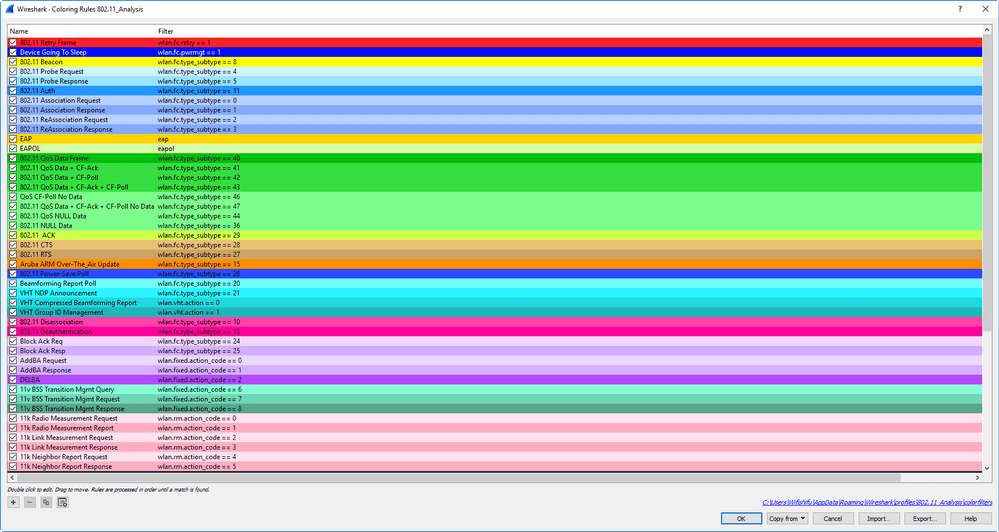Uncheck the 802.11 Retry Frame checkbox
Viewport: 999px width, 532px height.
(x=13, y=43)
